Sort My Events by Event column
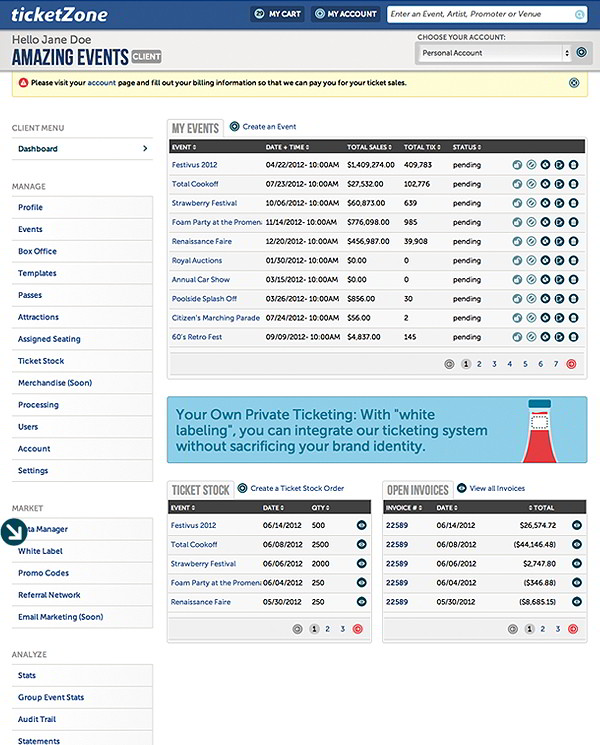600x745 pixels. [184, 147]
